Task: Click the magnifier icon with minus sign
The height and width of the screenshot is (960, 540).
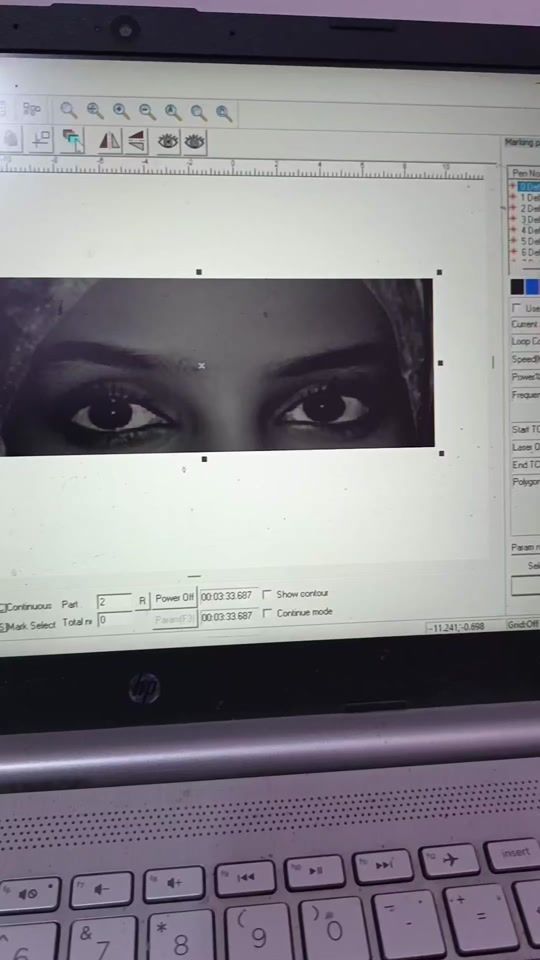Action: click(147, 111)
